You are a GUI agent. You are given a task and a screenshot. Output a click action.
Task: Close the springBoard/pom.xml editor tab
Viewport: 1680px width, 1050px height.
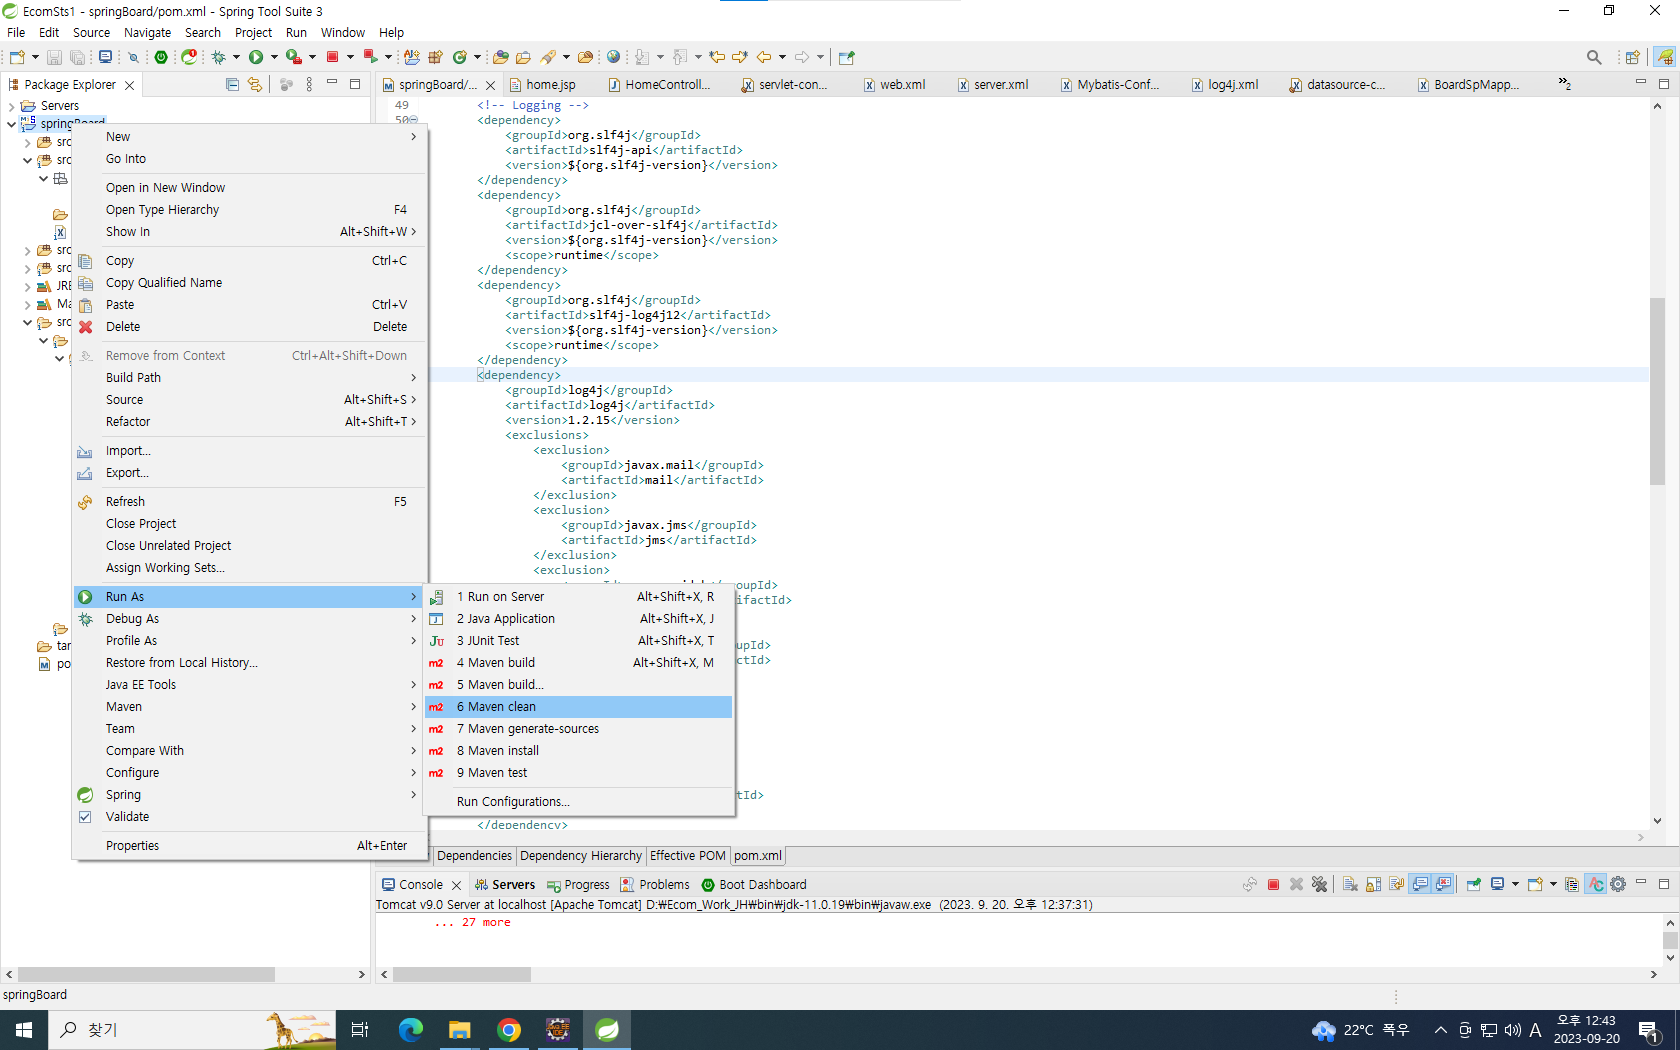pyautogui.click(x=490, y=86)
